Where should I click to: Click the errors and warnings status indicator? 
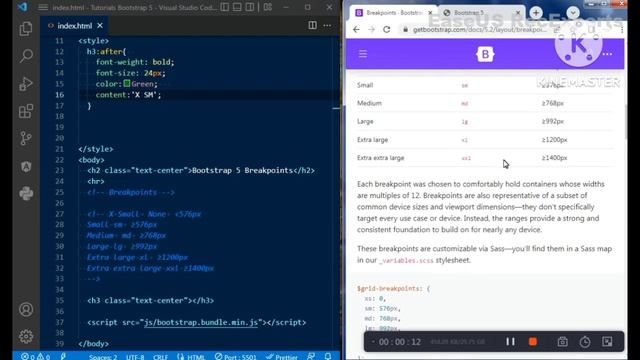[35, 356]
